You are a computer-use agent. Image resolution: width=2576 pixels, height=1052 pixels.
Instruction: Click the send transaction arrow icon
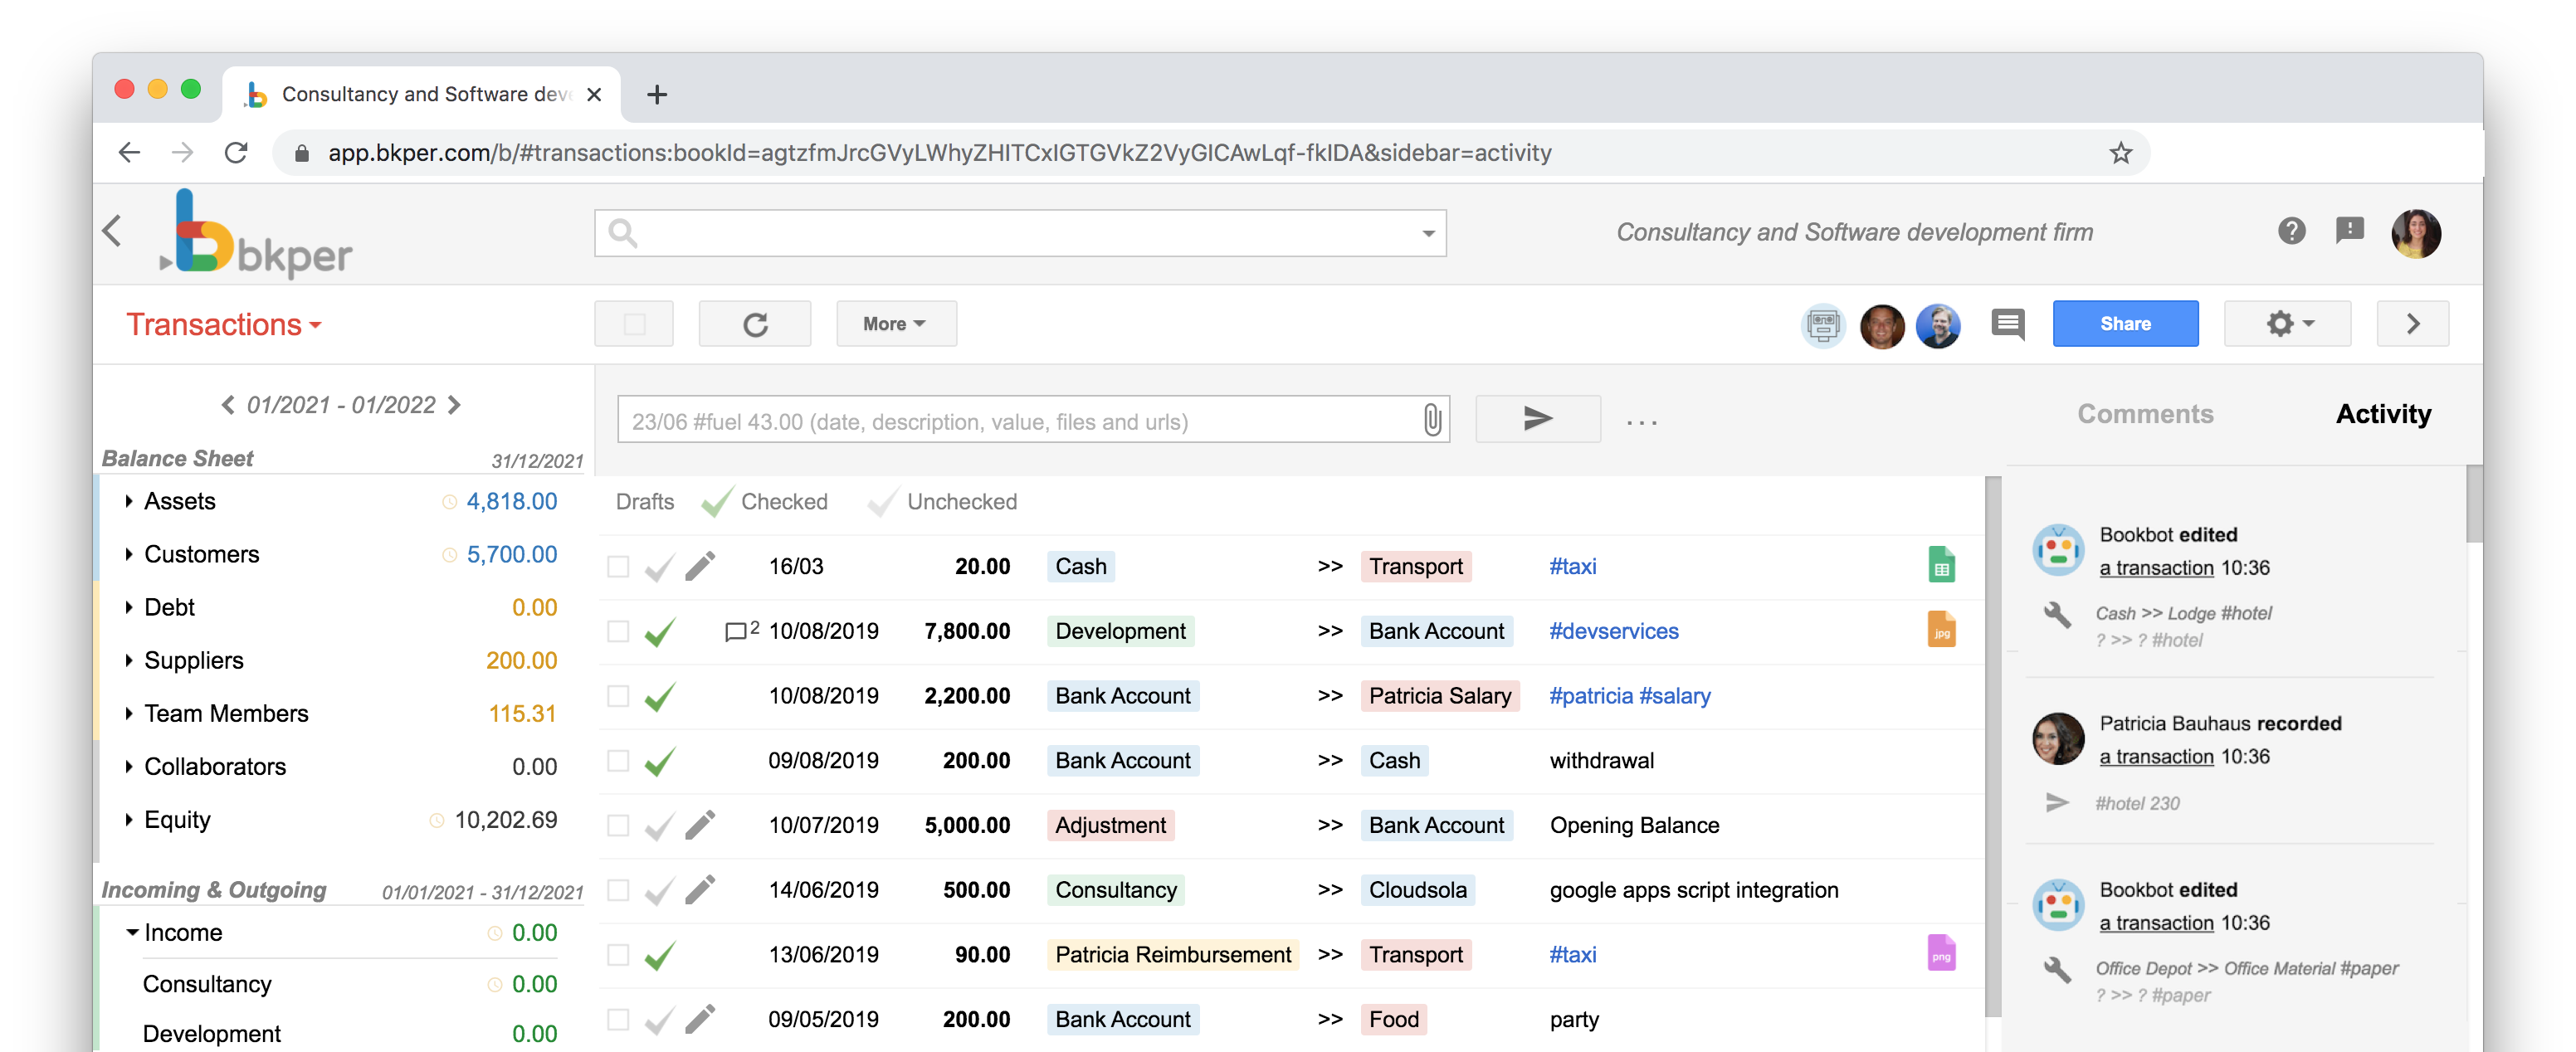(1537, 419)
